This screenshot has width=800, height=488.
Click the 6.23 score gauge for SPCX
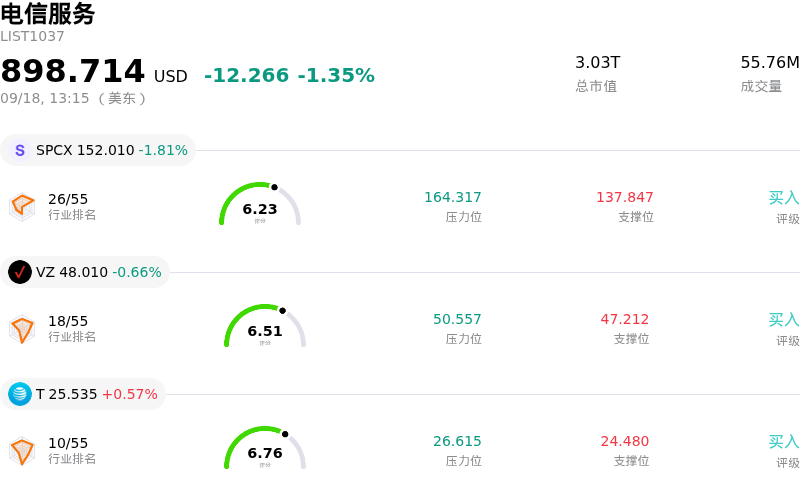pos(260,204)
